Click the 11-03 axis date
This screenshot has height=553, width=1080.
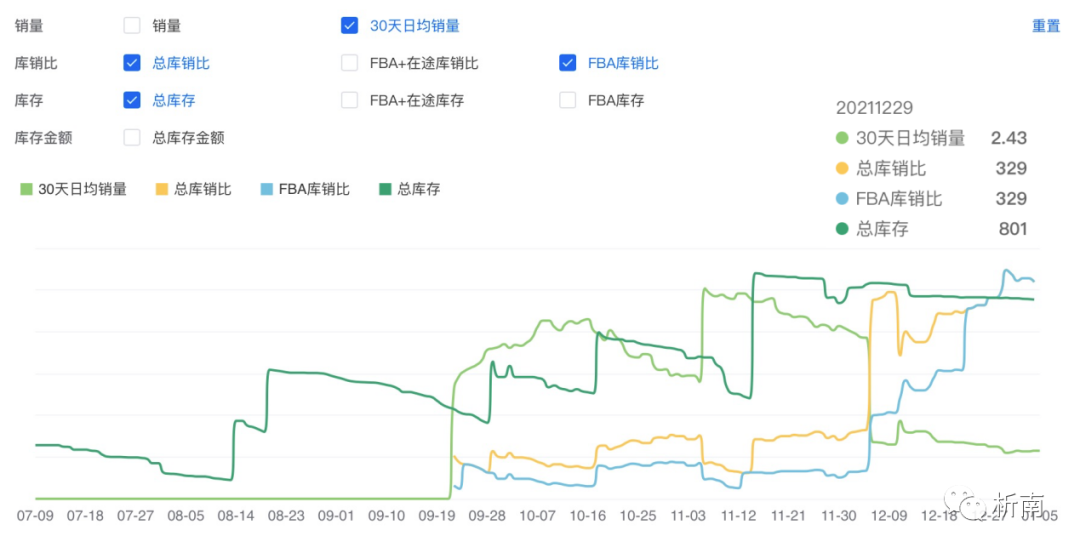pyautogui.click(x=688, y=516)
